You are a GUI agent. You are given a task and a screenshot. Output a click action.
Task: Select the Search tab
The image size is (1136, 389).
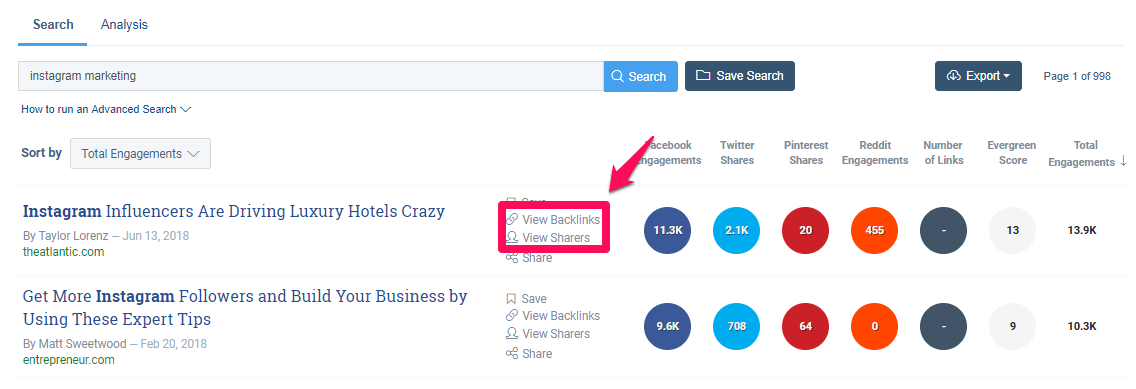click(x=53, y=25)
